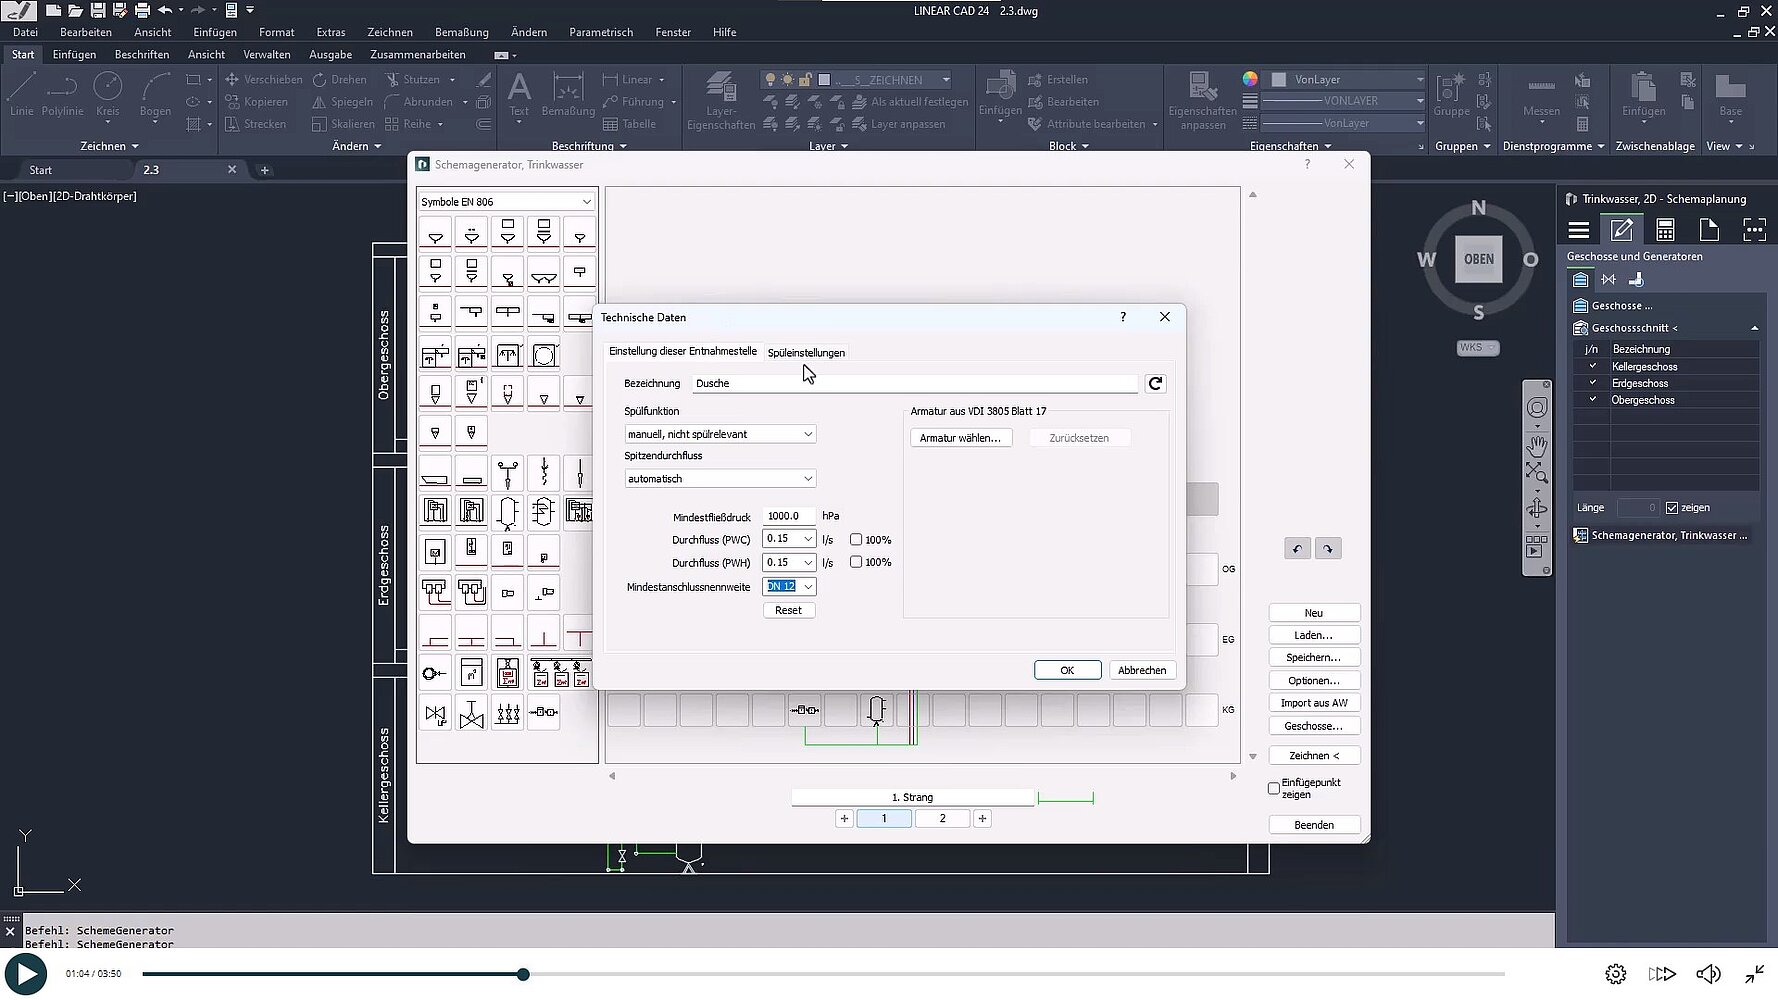
Task: Open the Symbole EN 806 dropdown
Action: (506, 202)
